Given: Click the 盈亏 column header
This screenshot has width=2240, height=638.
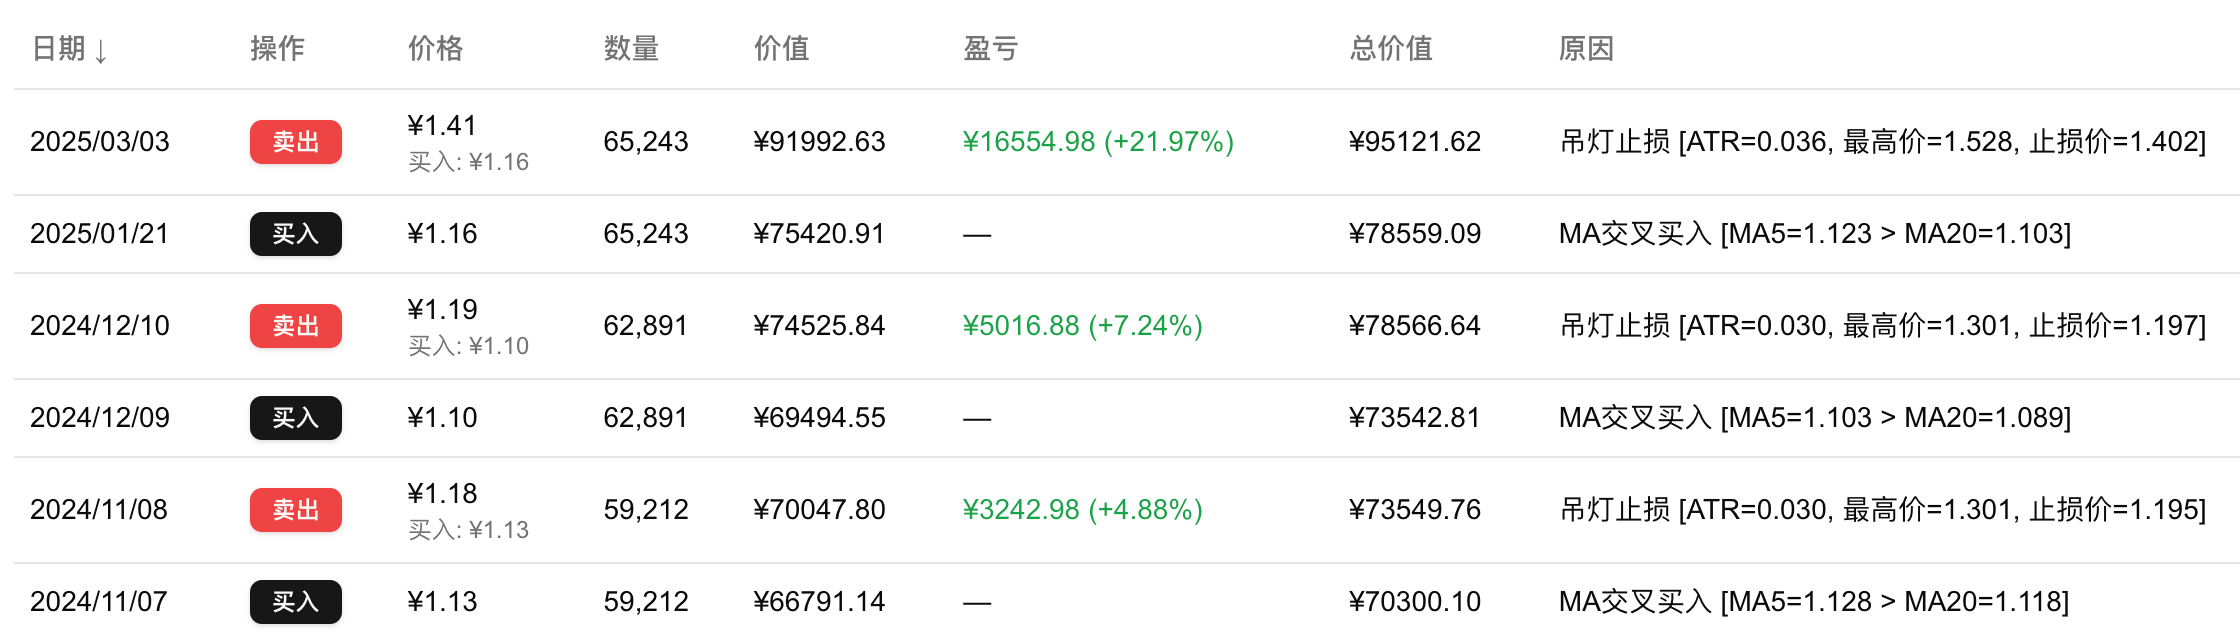Looking at the screenshot, I should coord(990,48).
